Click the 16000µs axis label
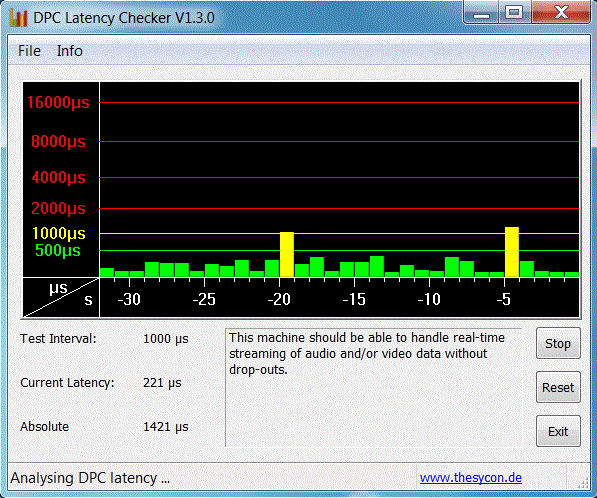 (x=58, y=102)
